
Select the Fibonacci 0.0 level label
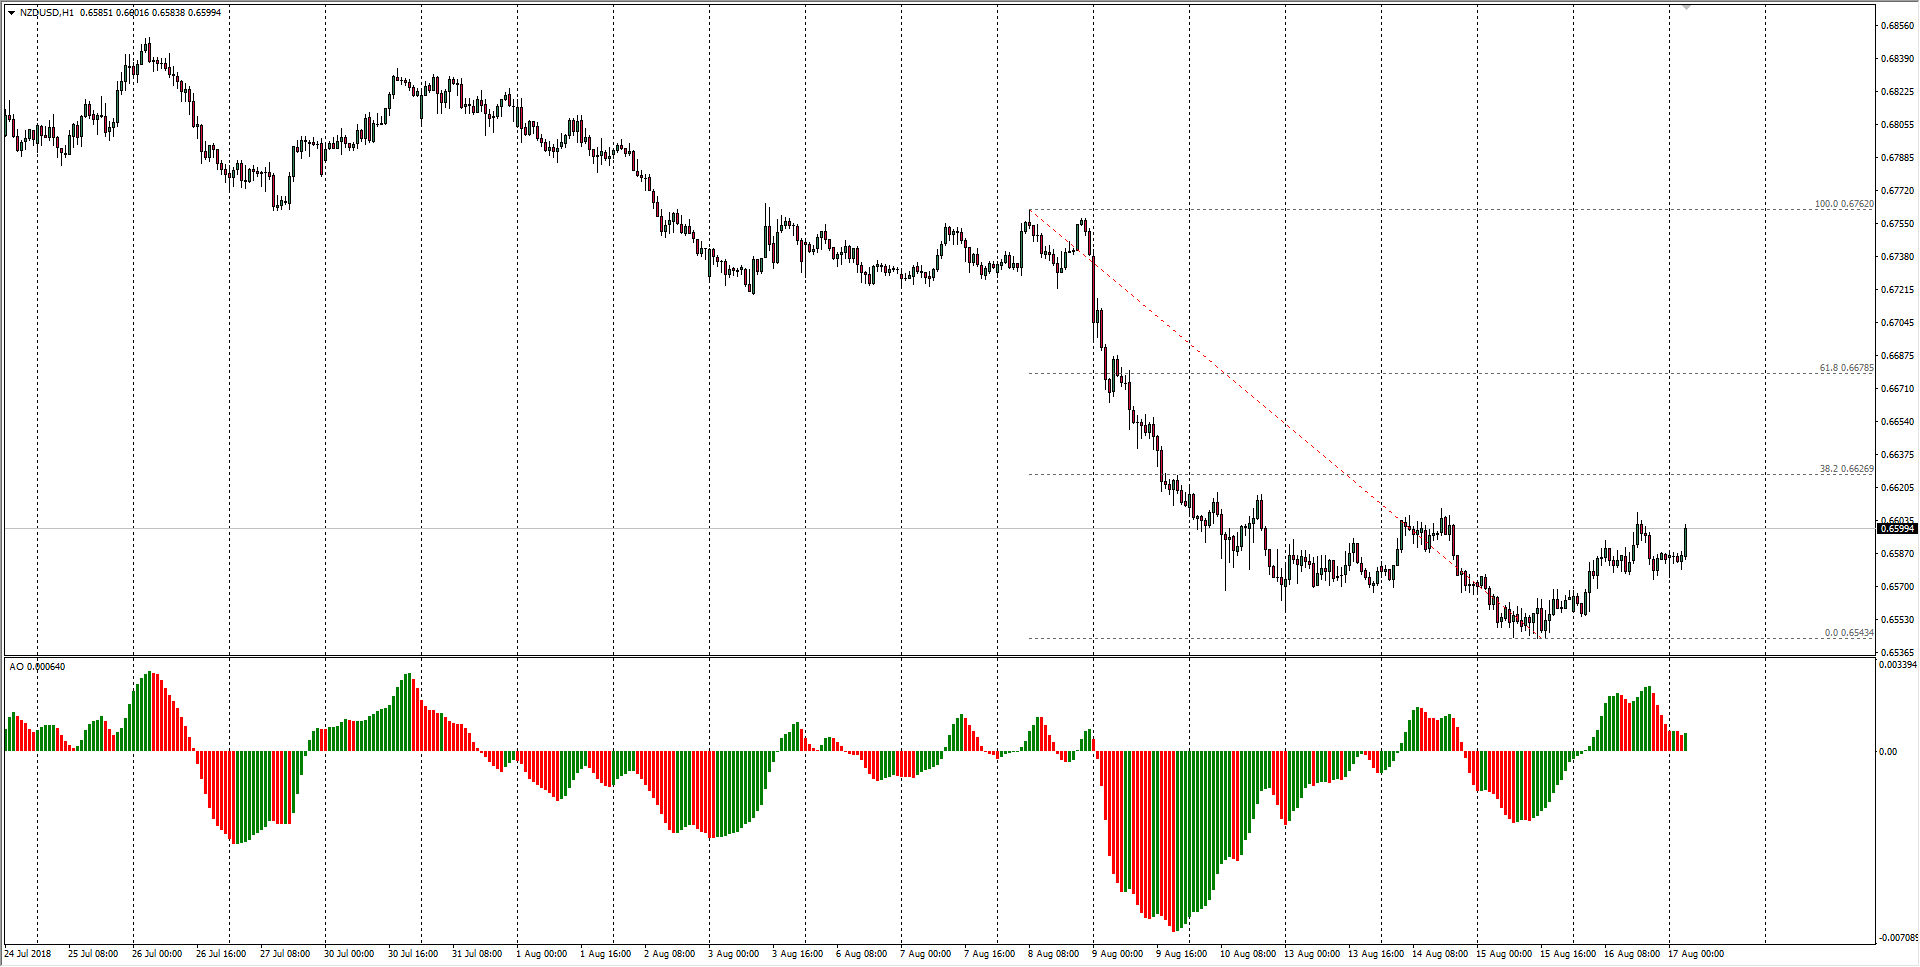(1848, 633)
